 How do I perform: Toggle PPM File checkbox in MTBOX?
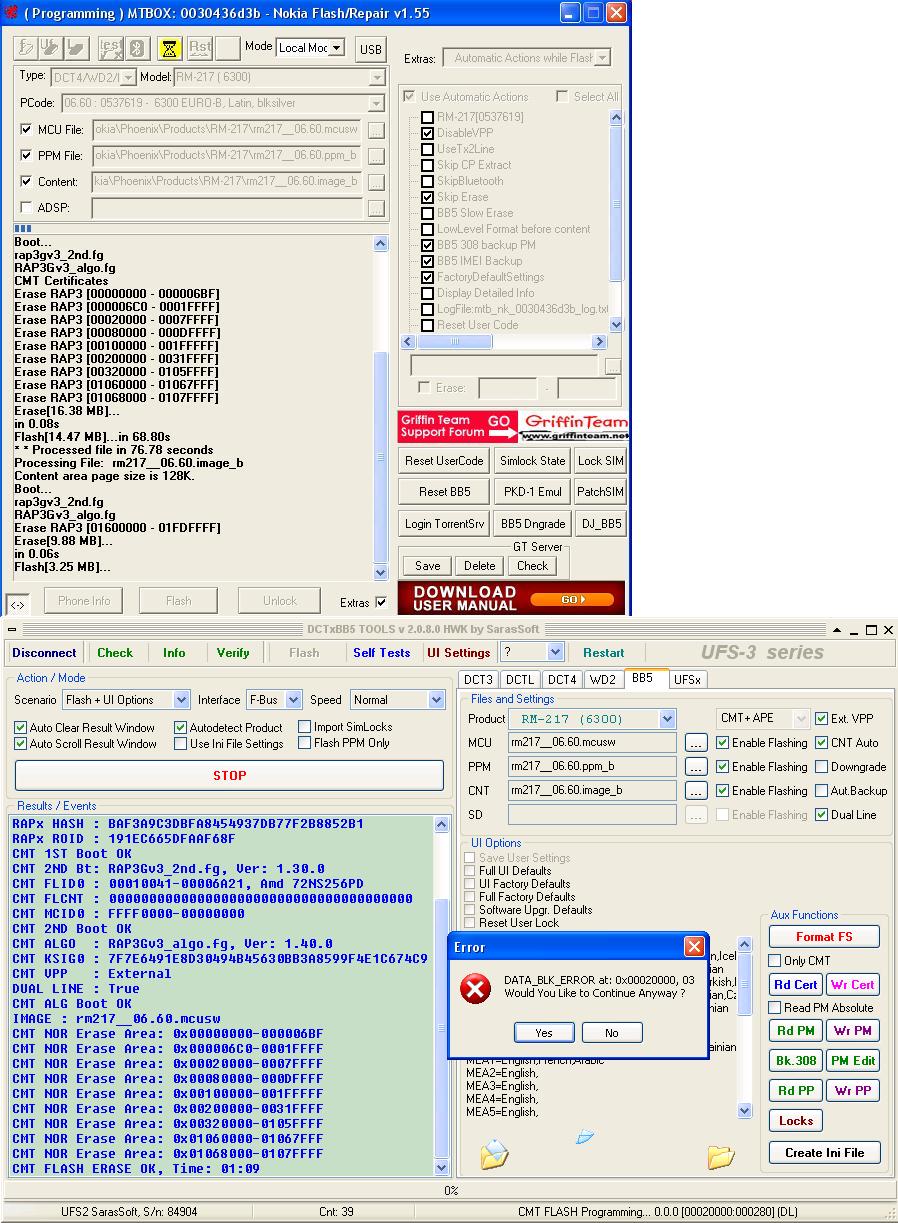(x=26, y=156)
